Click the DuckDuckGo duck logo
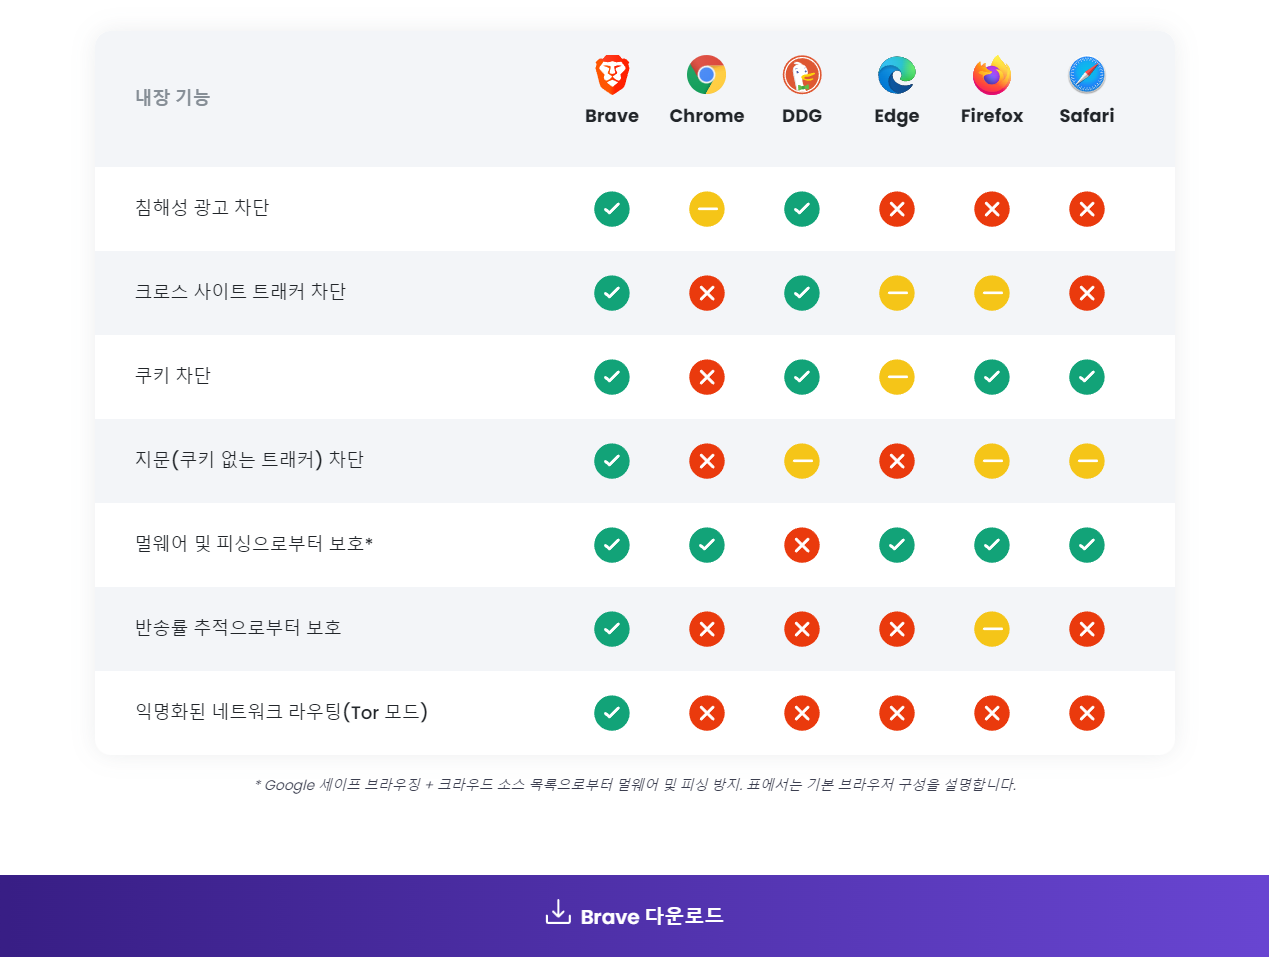 pos(802,75)
